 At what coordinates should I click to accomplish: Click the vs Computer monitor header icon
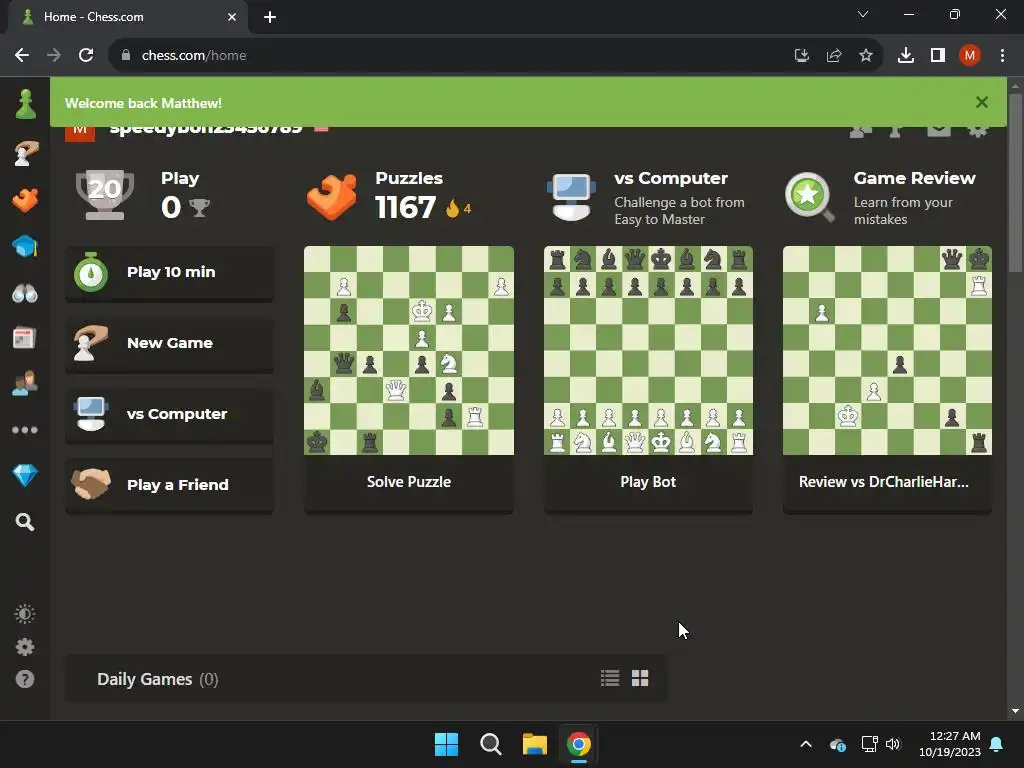pyautogui.click(x=571, y=196)
